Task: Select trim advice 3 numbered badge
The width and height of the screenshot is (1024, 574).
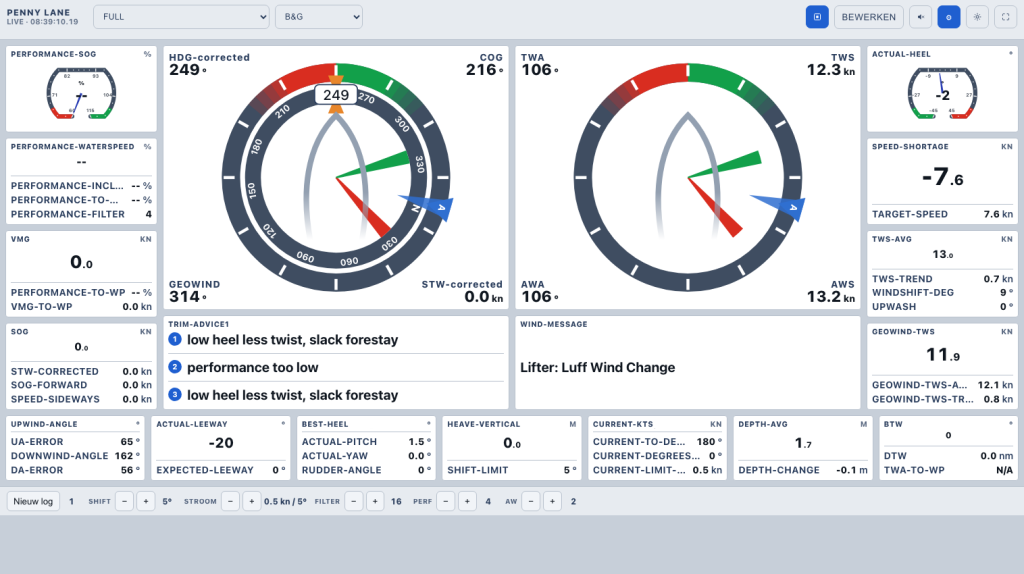Action: point(175,394)
